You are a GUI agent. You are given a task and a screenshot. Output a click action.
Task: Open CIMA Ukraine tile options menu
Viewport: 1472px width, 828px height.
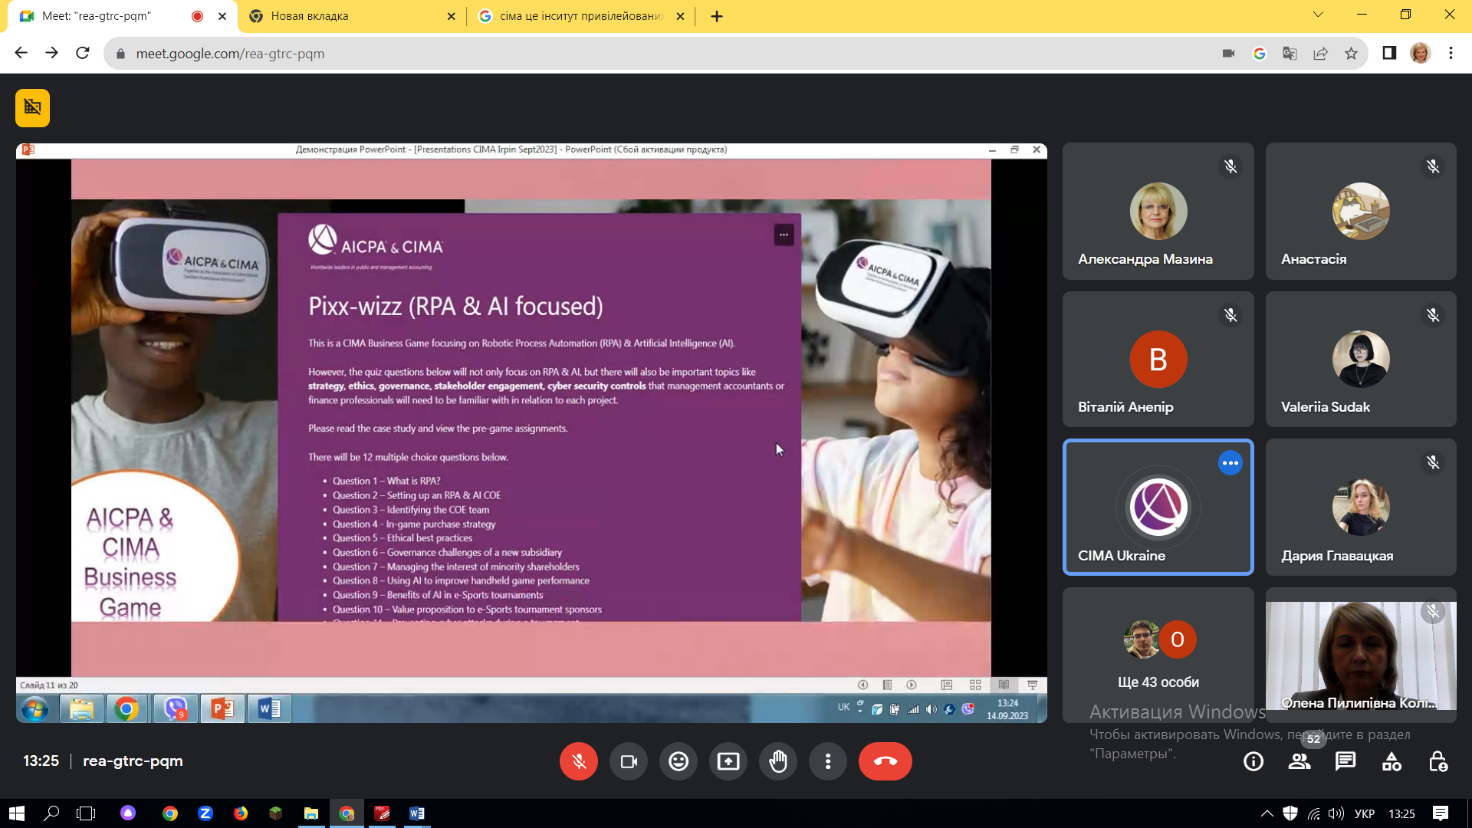tap(1230, 463)
